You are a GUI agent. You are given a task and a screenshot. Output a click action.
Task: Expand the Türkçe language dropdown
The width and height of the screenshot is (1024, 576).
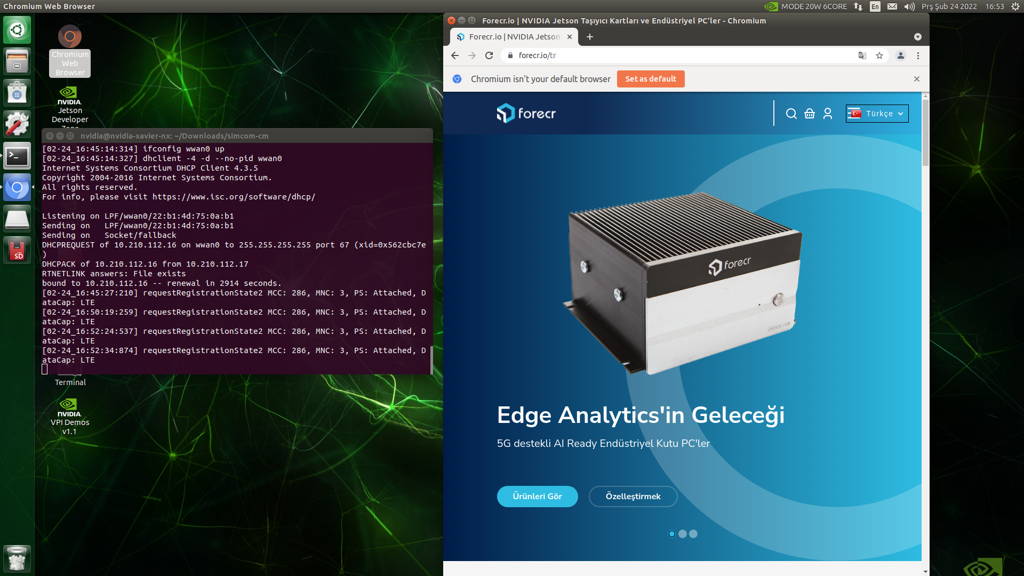[x=877, y=114]
